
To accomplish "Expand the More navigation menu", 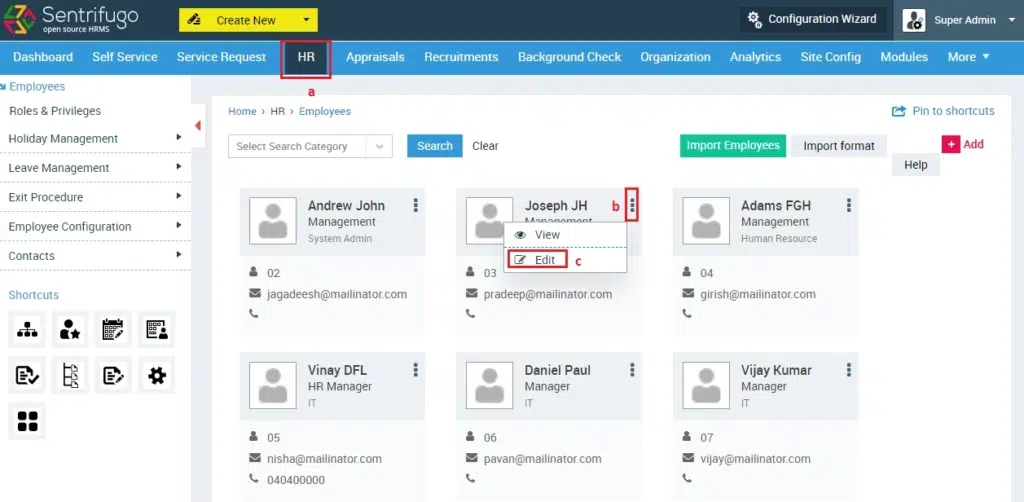I will (968, 57).
